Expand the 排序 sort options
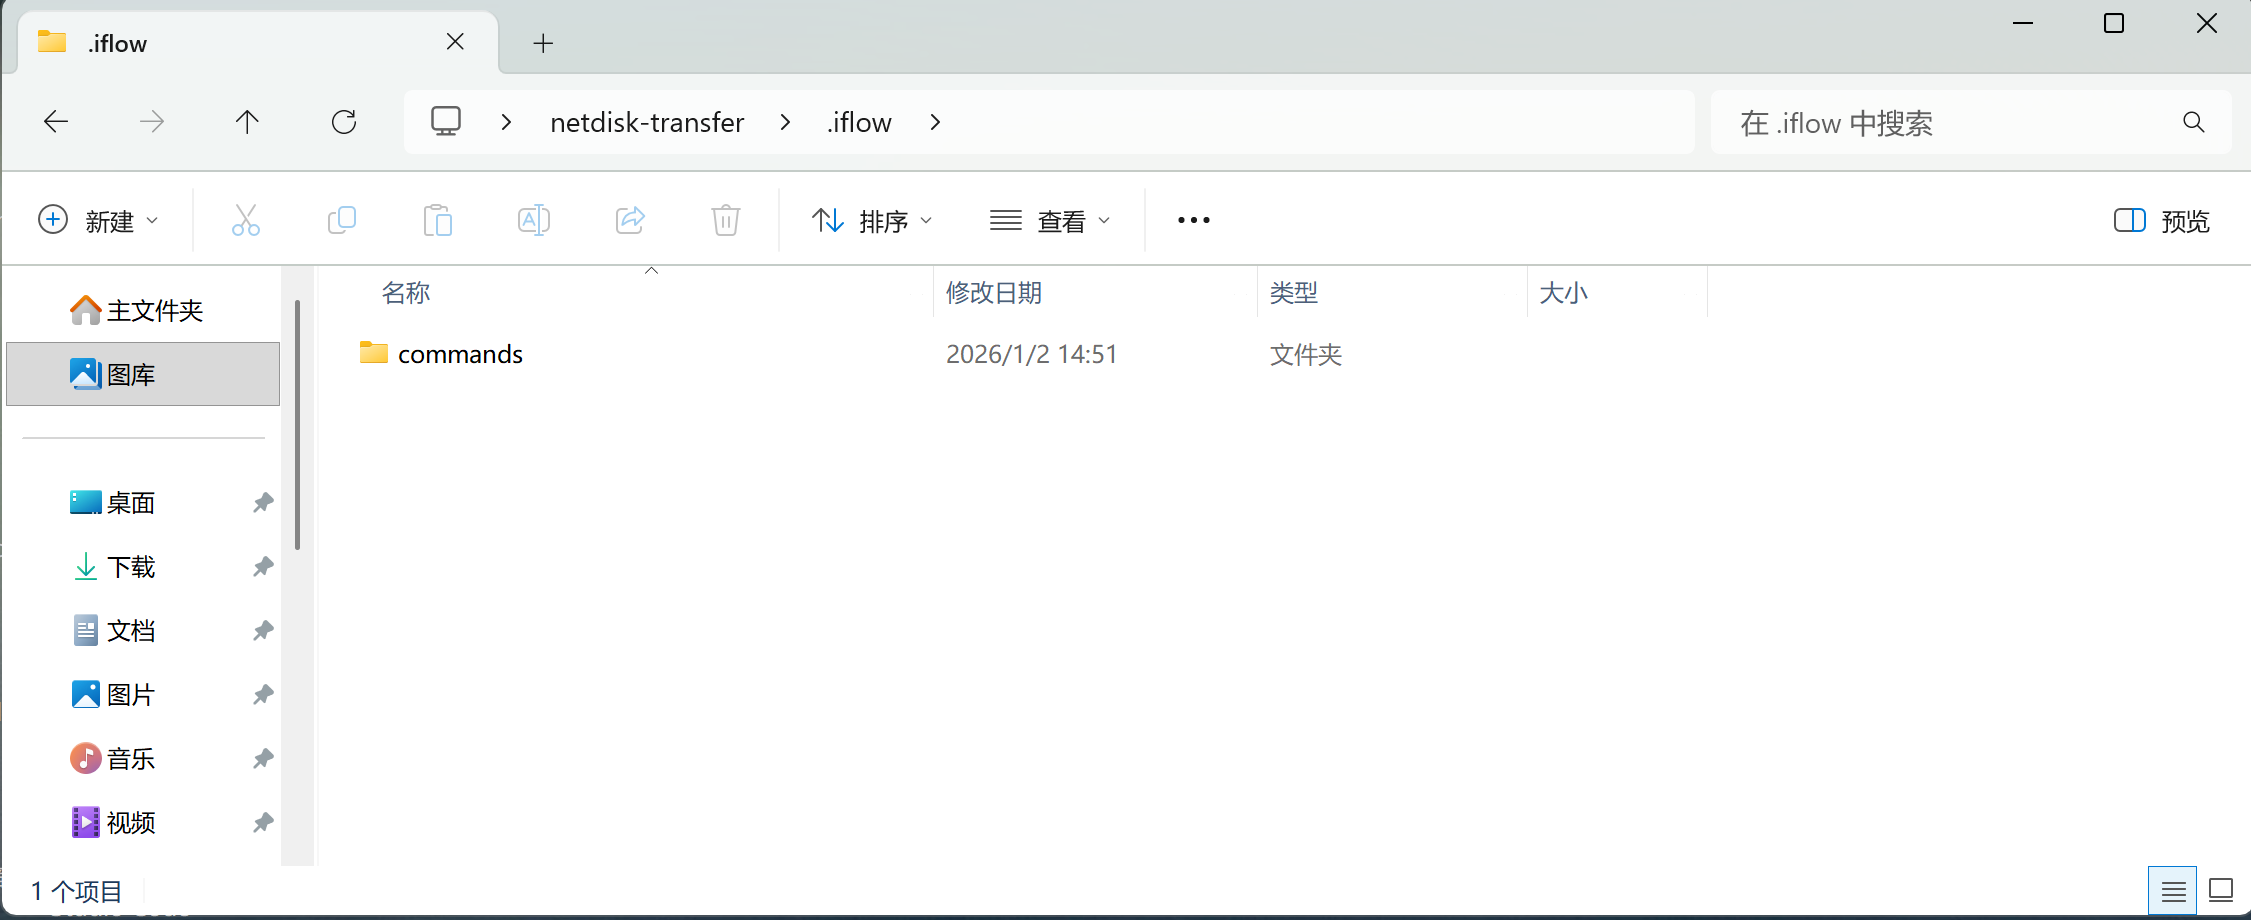This screenshot has height=920, width=2251. [871, 220]
